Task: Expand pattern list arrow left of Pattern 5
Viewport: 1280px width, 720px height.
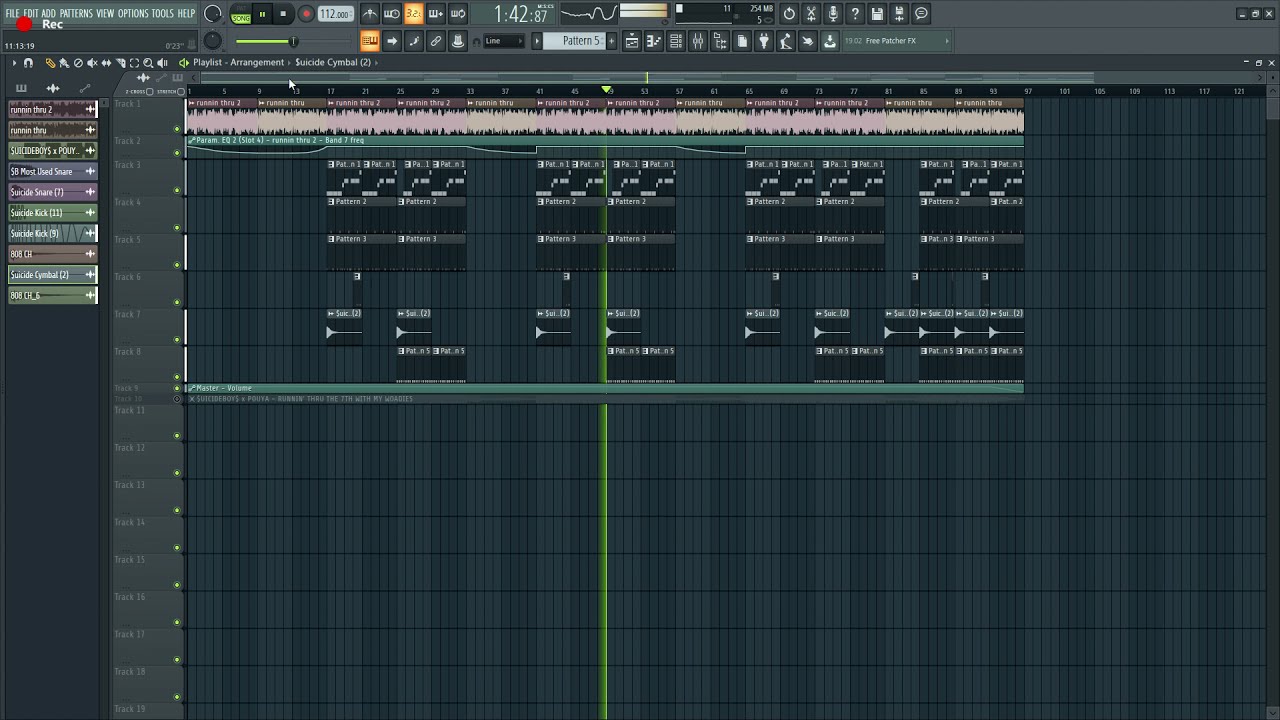Action: [537, 41]
